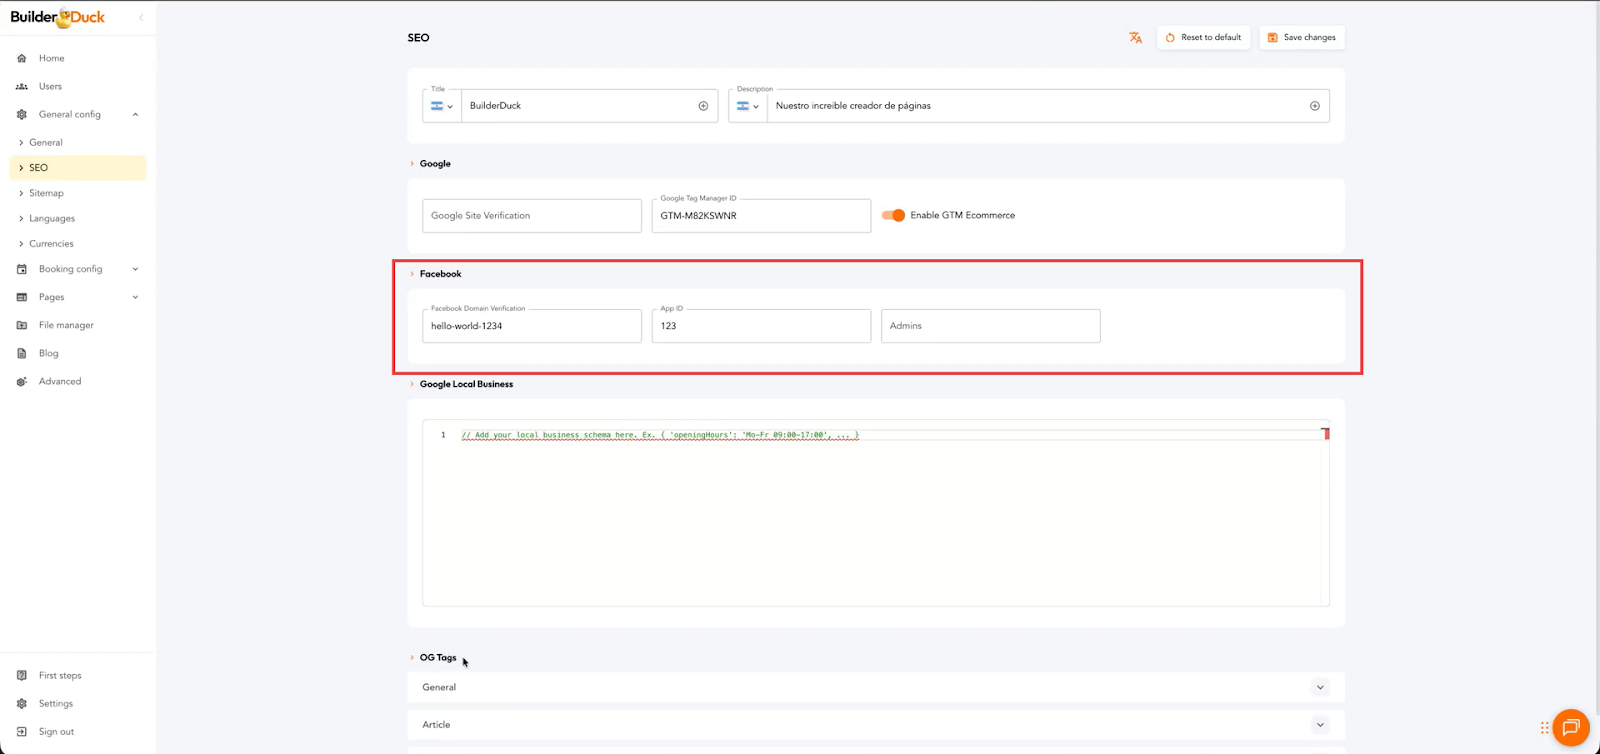
Task: Click the Sign out icon
Action: tap(22, 732)
